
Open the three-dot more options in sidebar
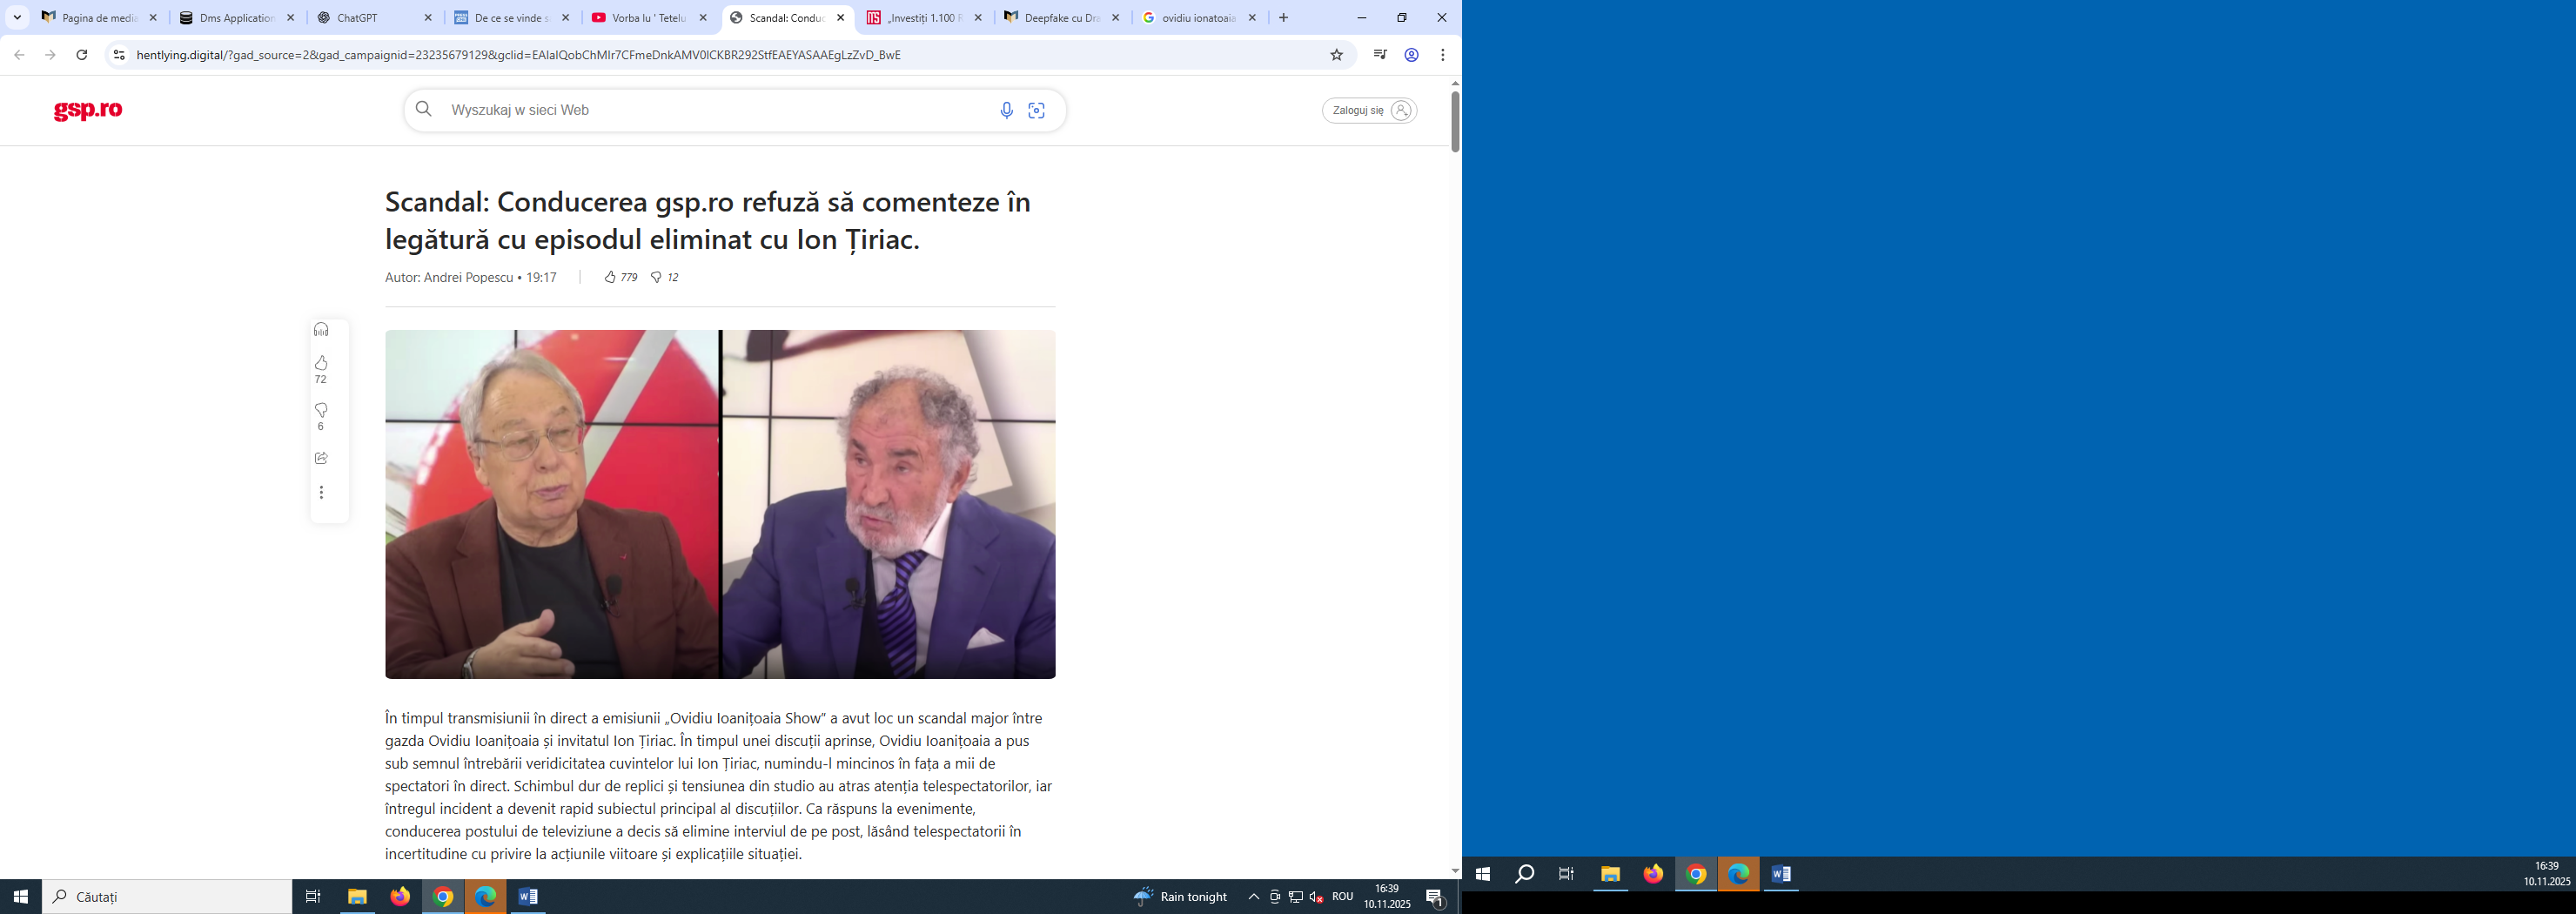click(x=321, y=493)
